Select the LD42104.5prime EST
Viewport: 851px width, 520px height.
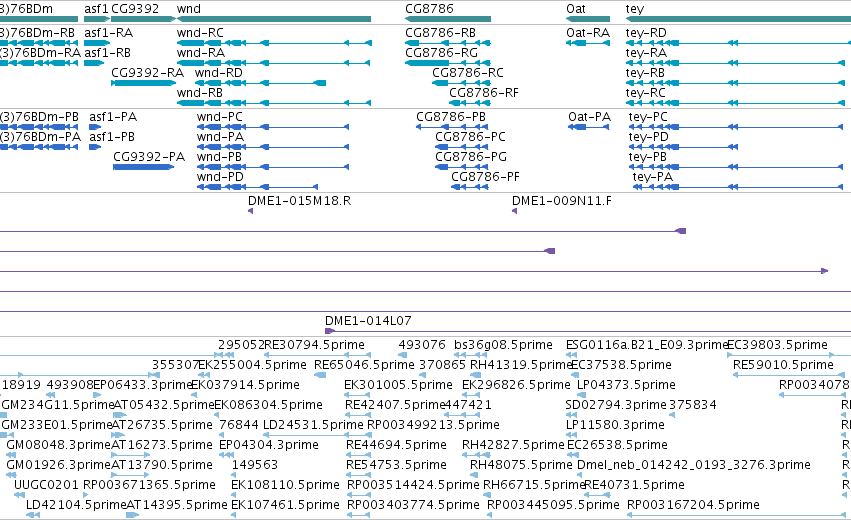coord(33,515)
